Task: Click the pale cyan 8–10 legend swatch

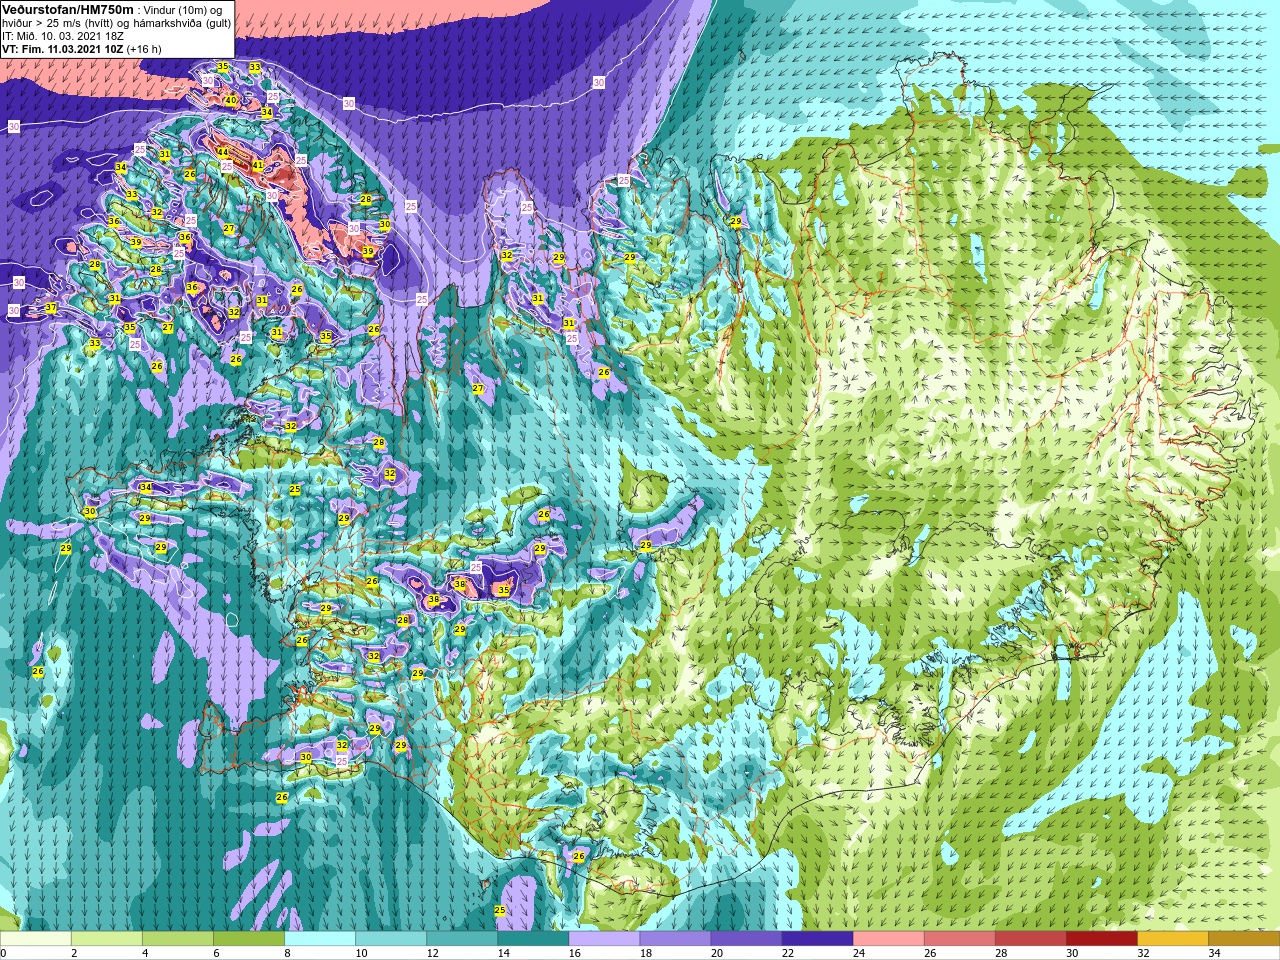Action: [320, 939]
